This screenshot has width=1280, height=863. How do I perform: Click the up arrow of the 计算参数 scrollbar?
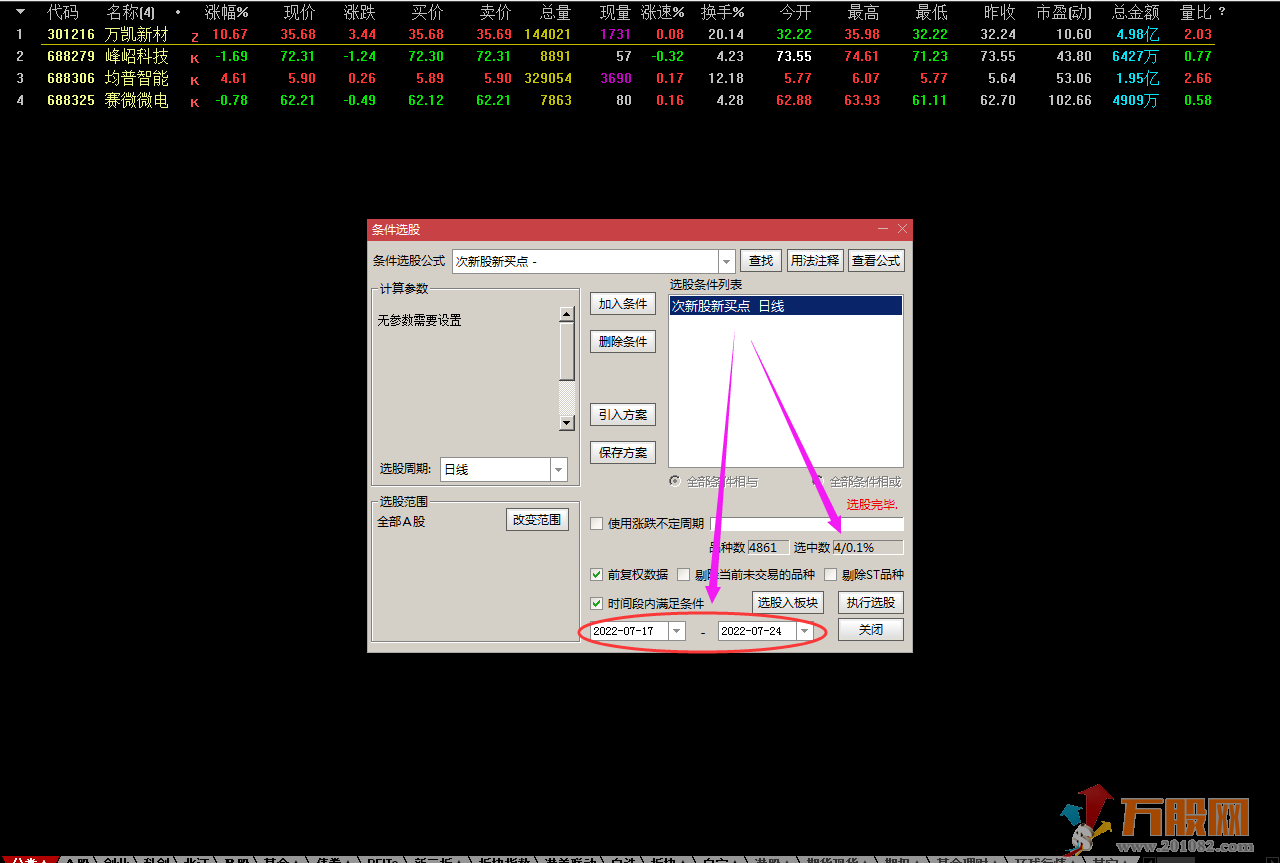[567, 314]
